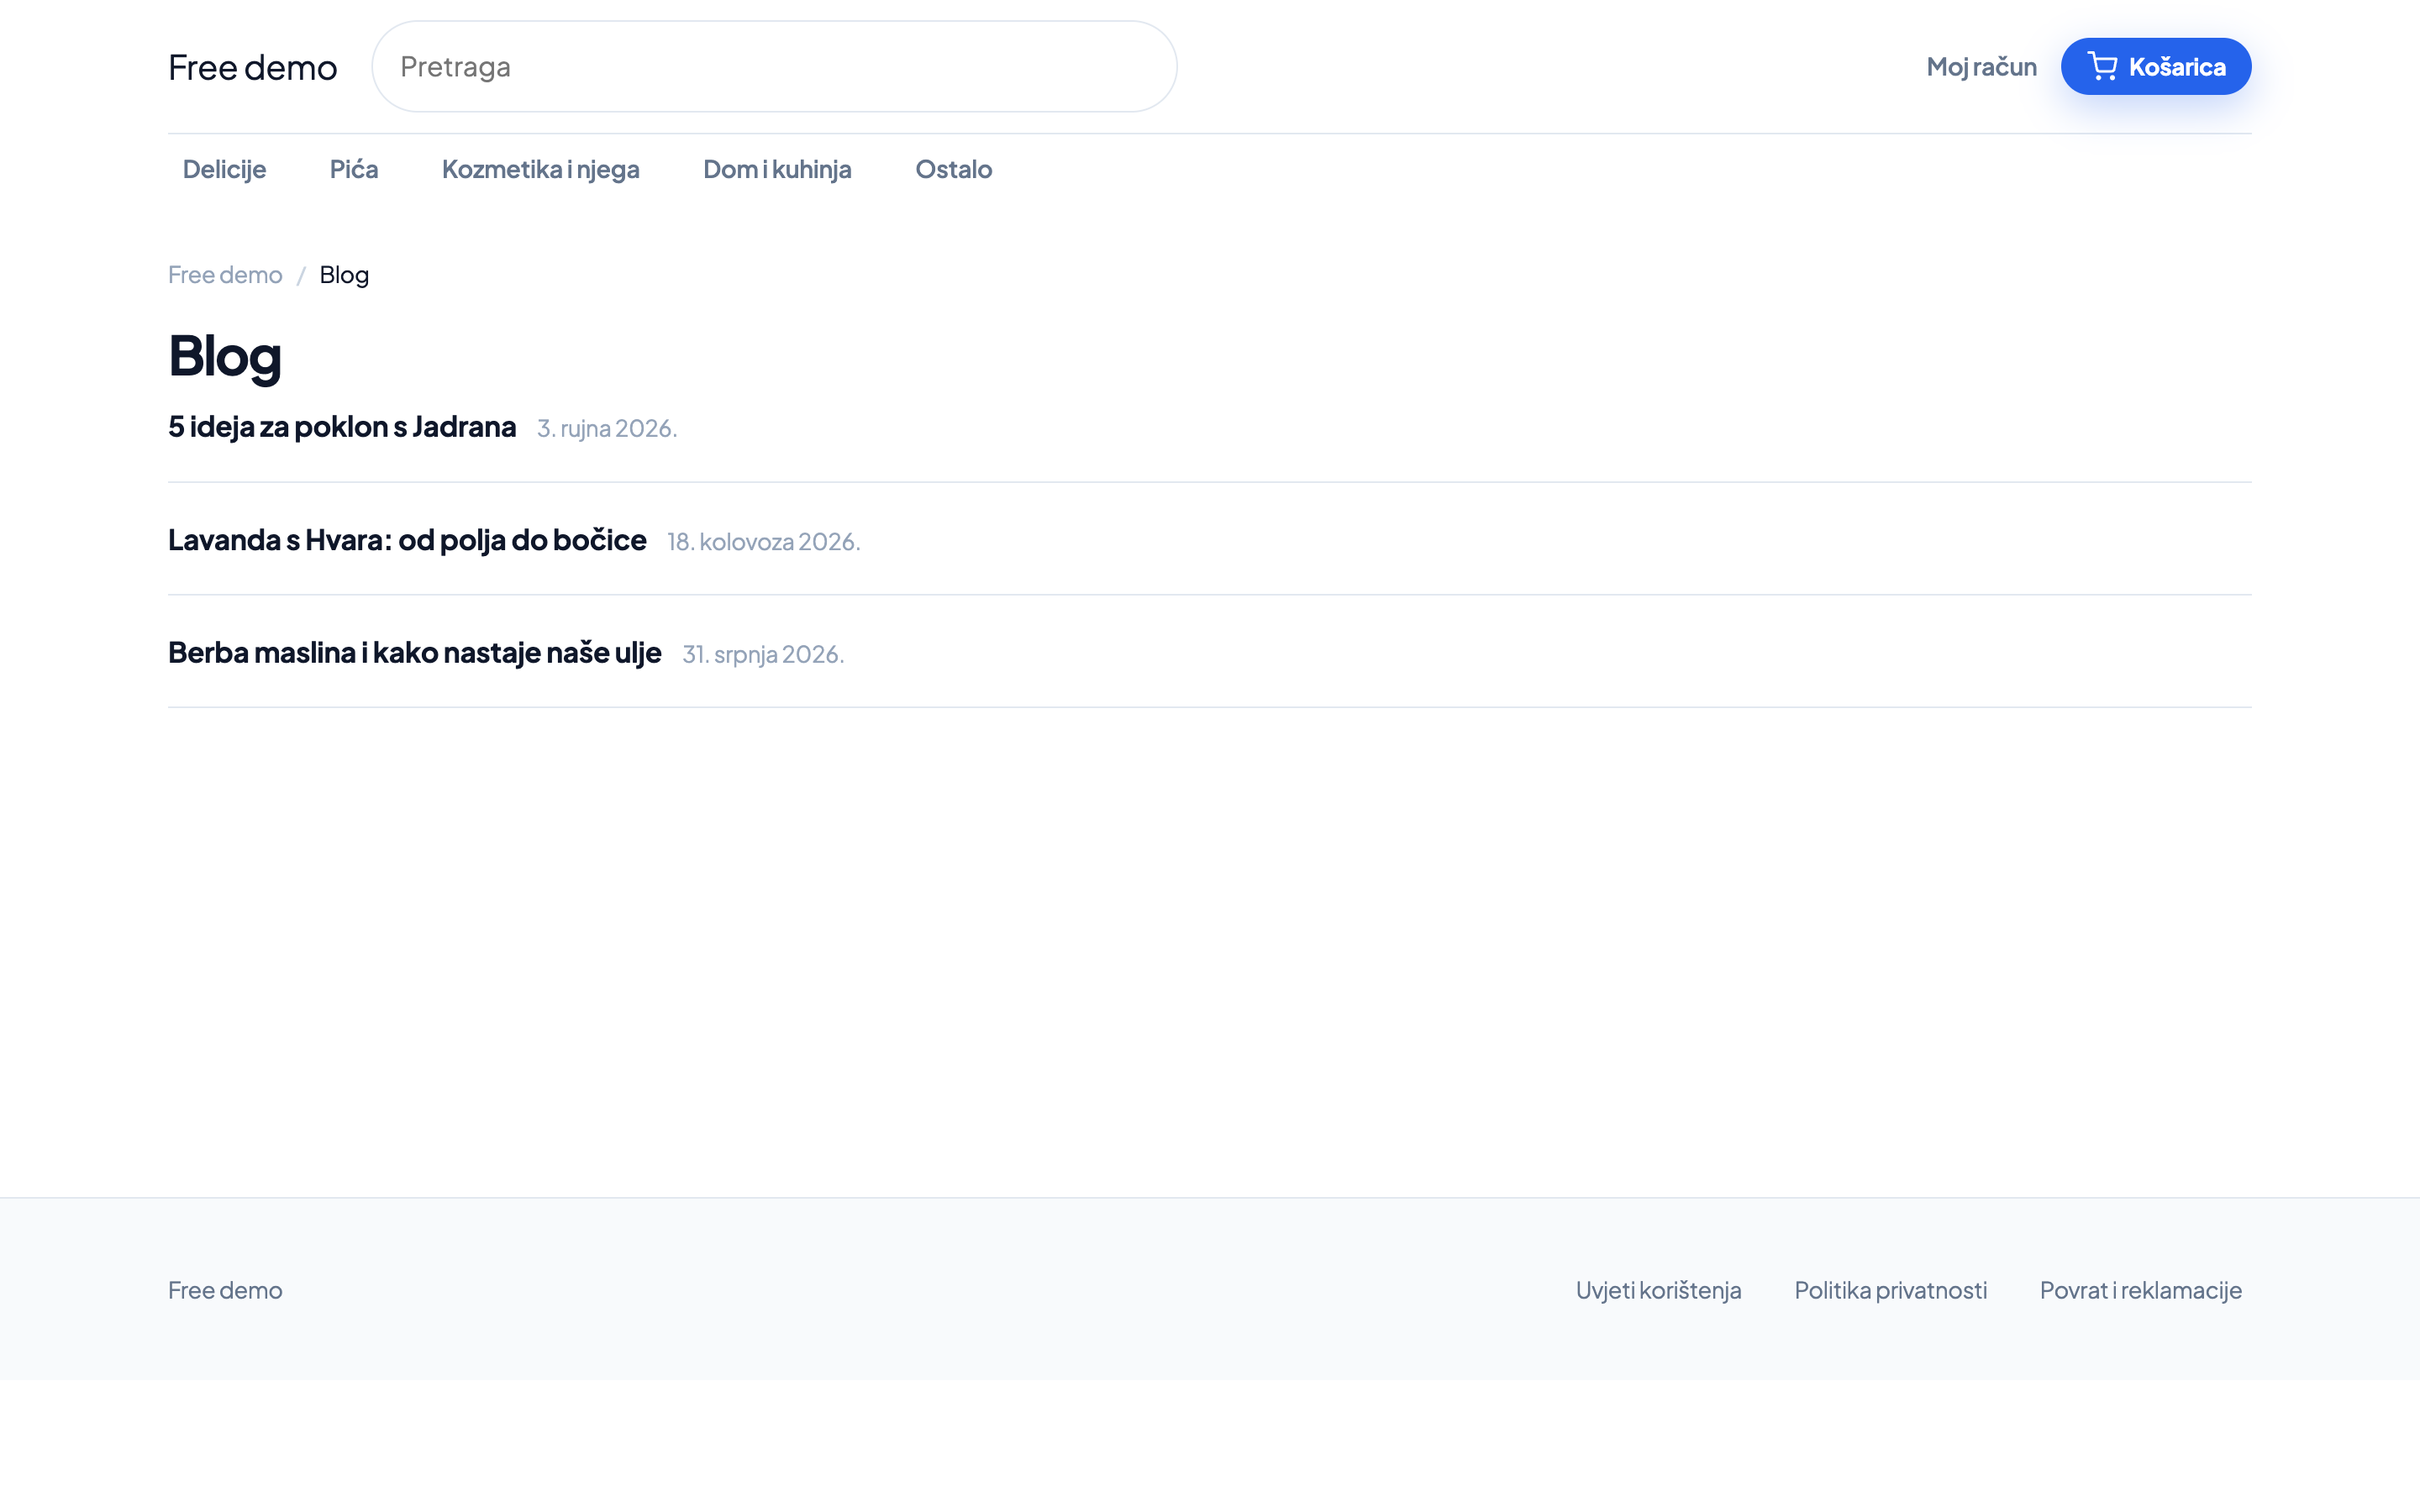Click the Free demo breadcrumb link

click(x=225, y=274)
